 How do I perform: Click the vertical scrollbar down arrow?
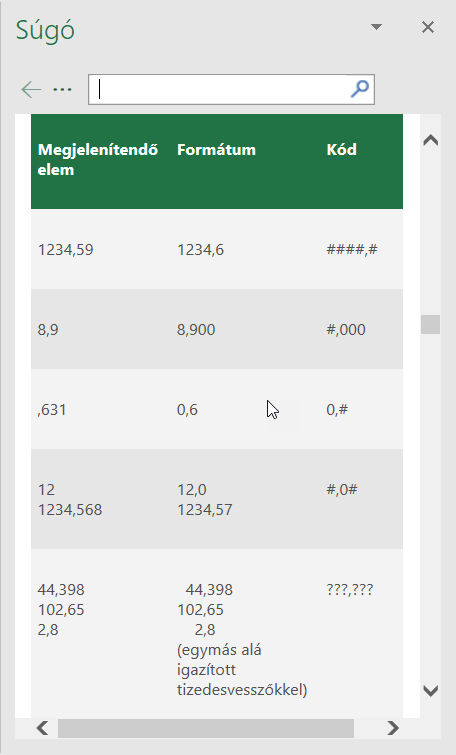point(430,691)
